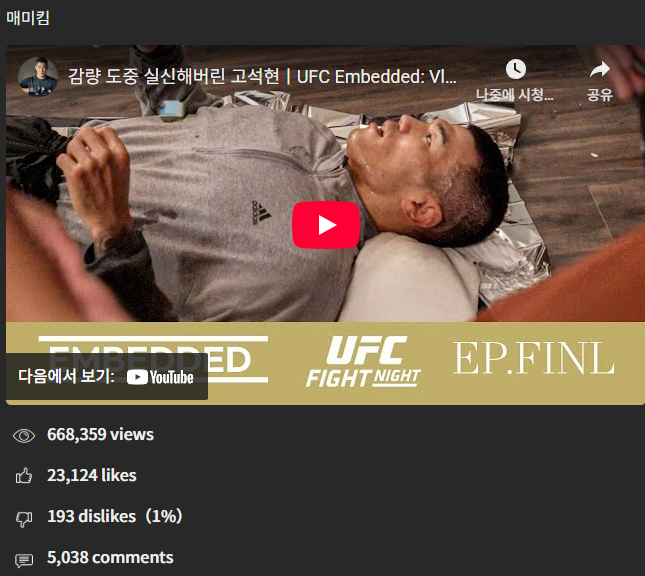Click the thumbs-up likes icon
Viewport: 645px width, 576px height.
coord(24,476)
